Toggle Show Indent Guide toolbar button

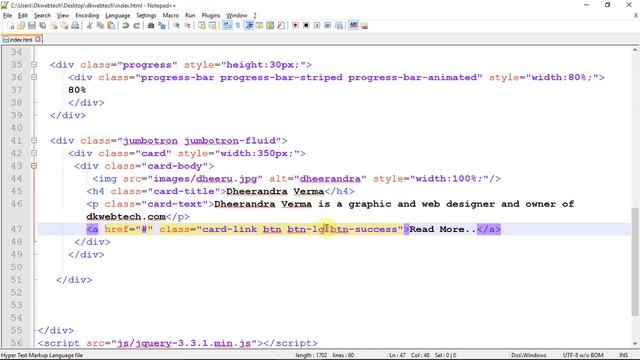pyautogui.click(x=249, y=26)
